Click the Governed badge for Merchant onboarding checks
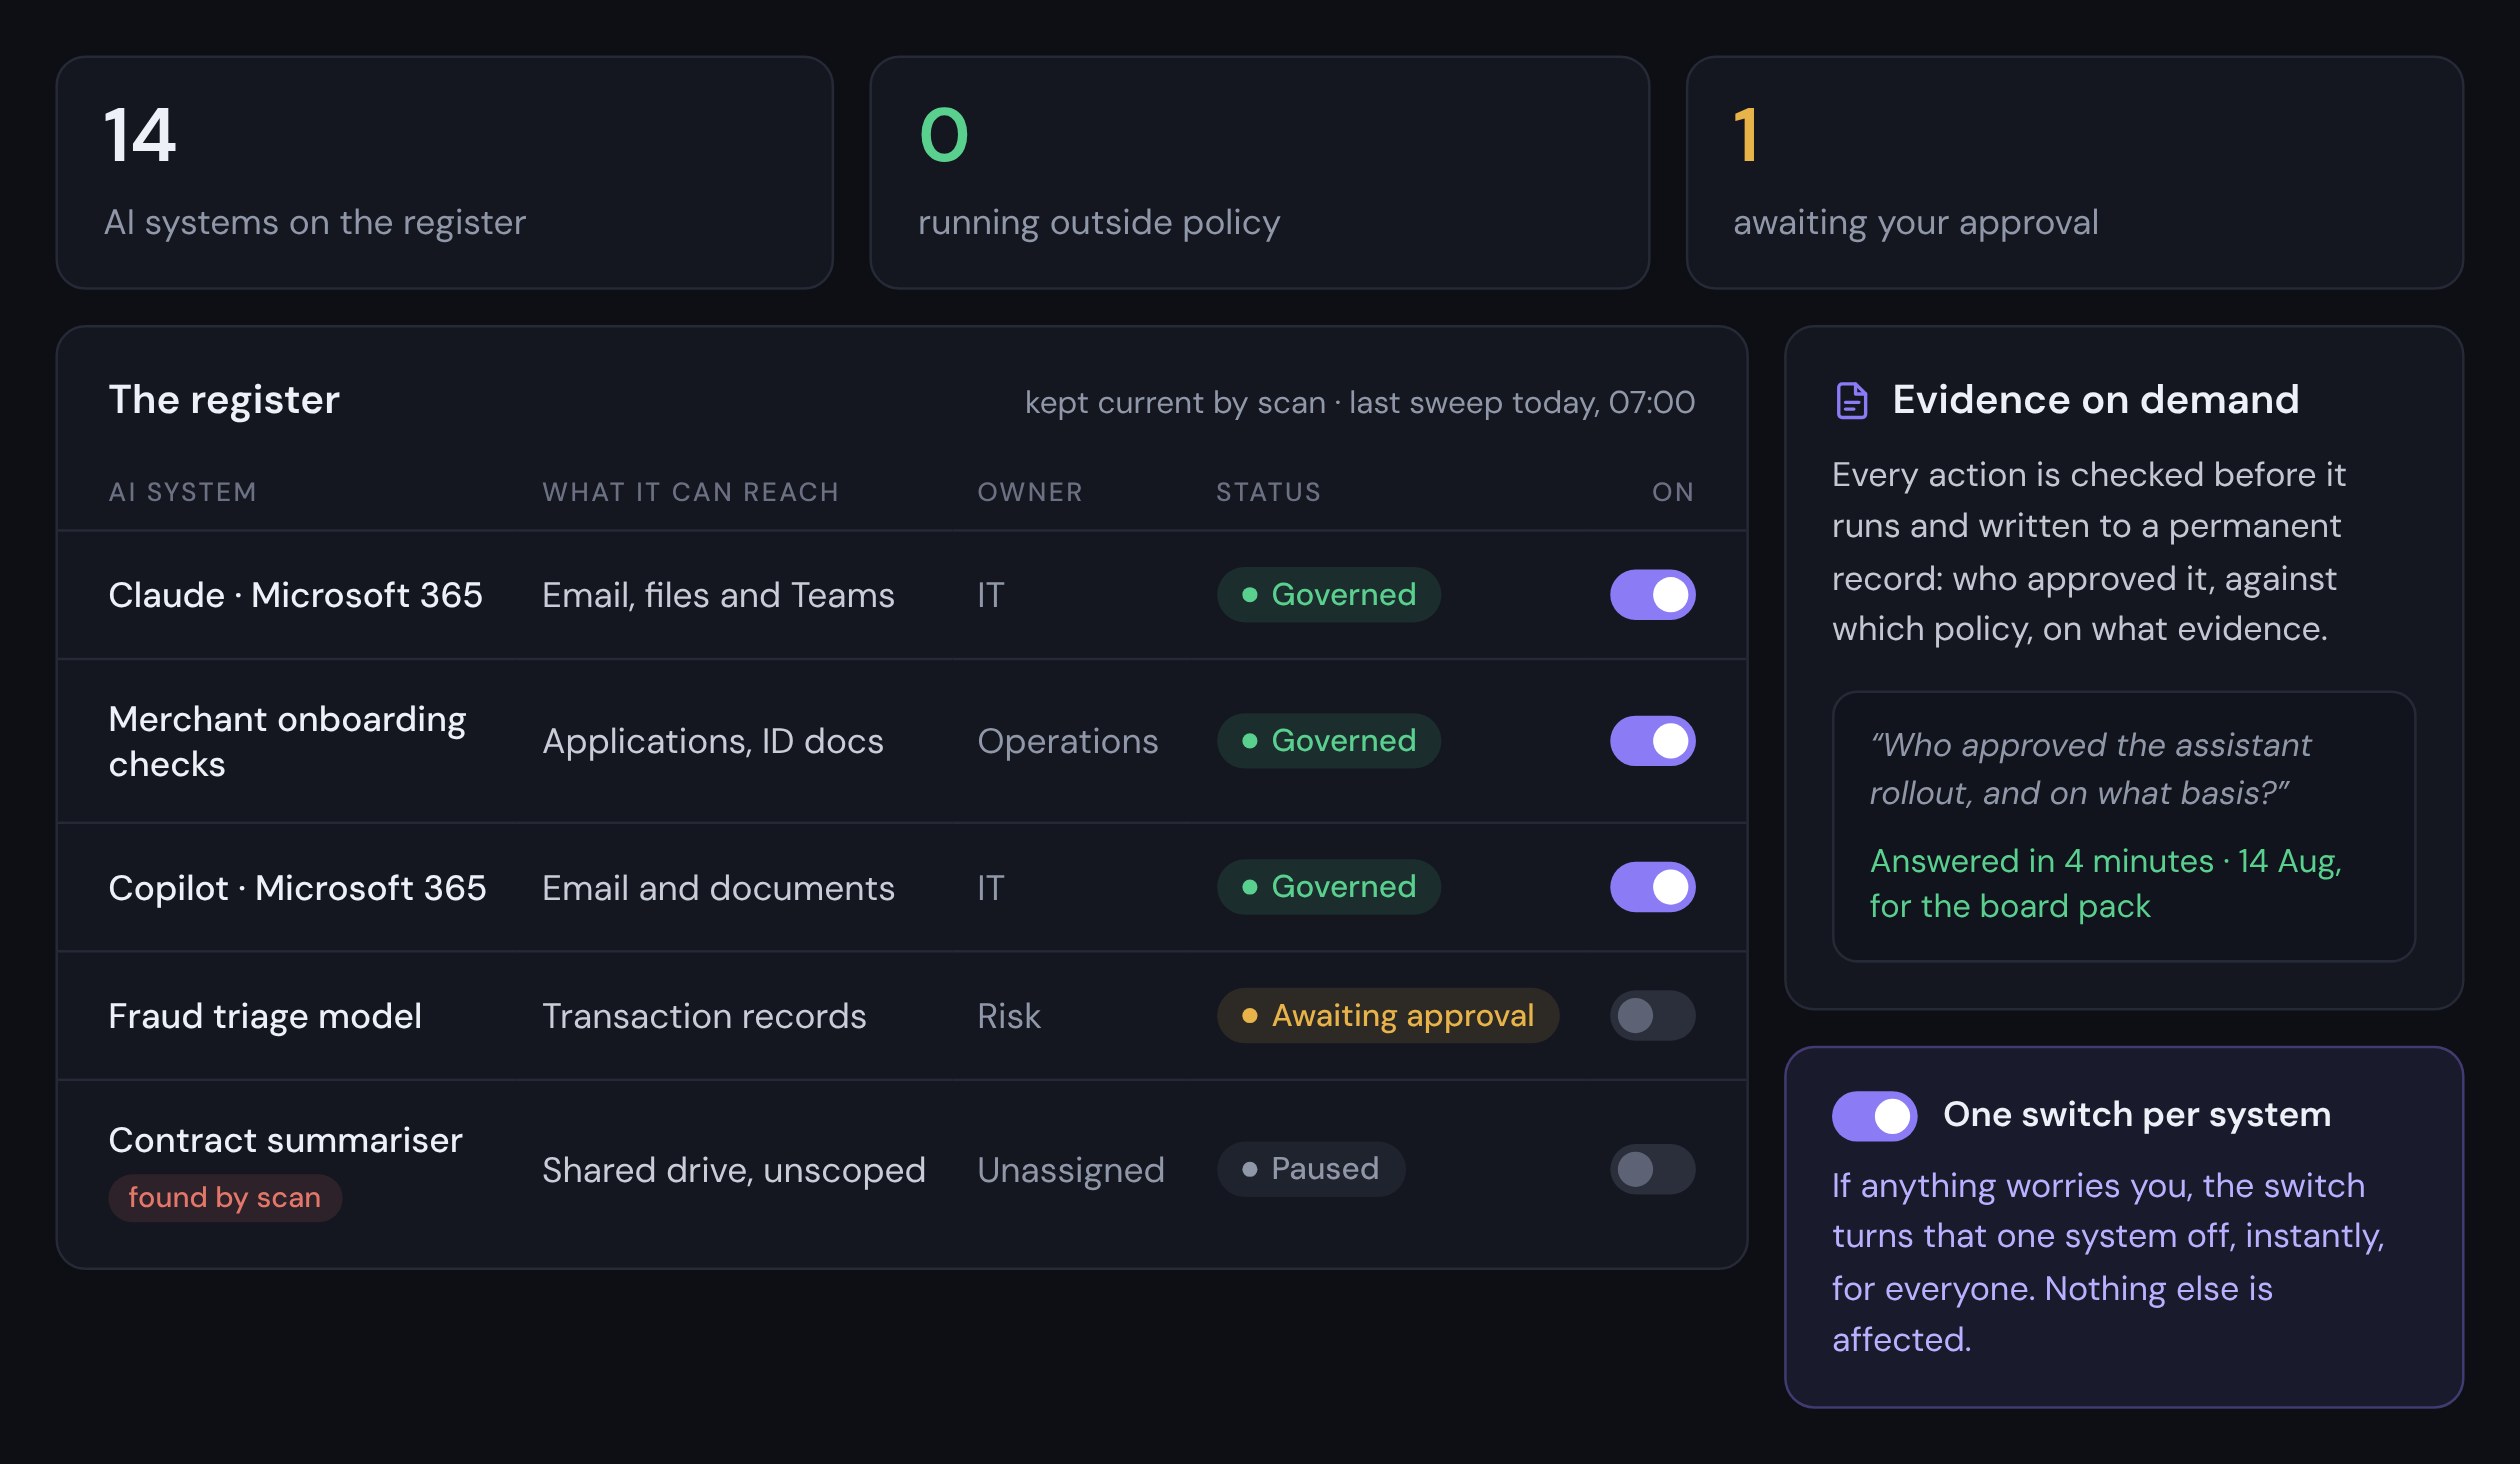 [1329, 741]
